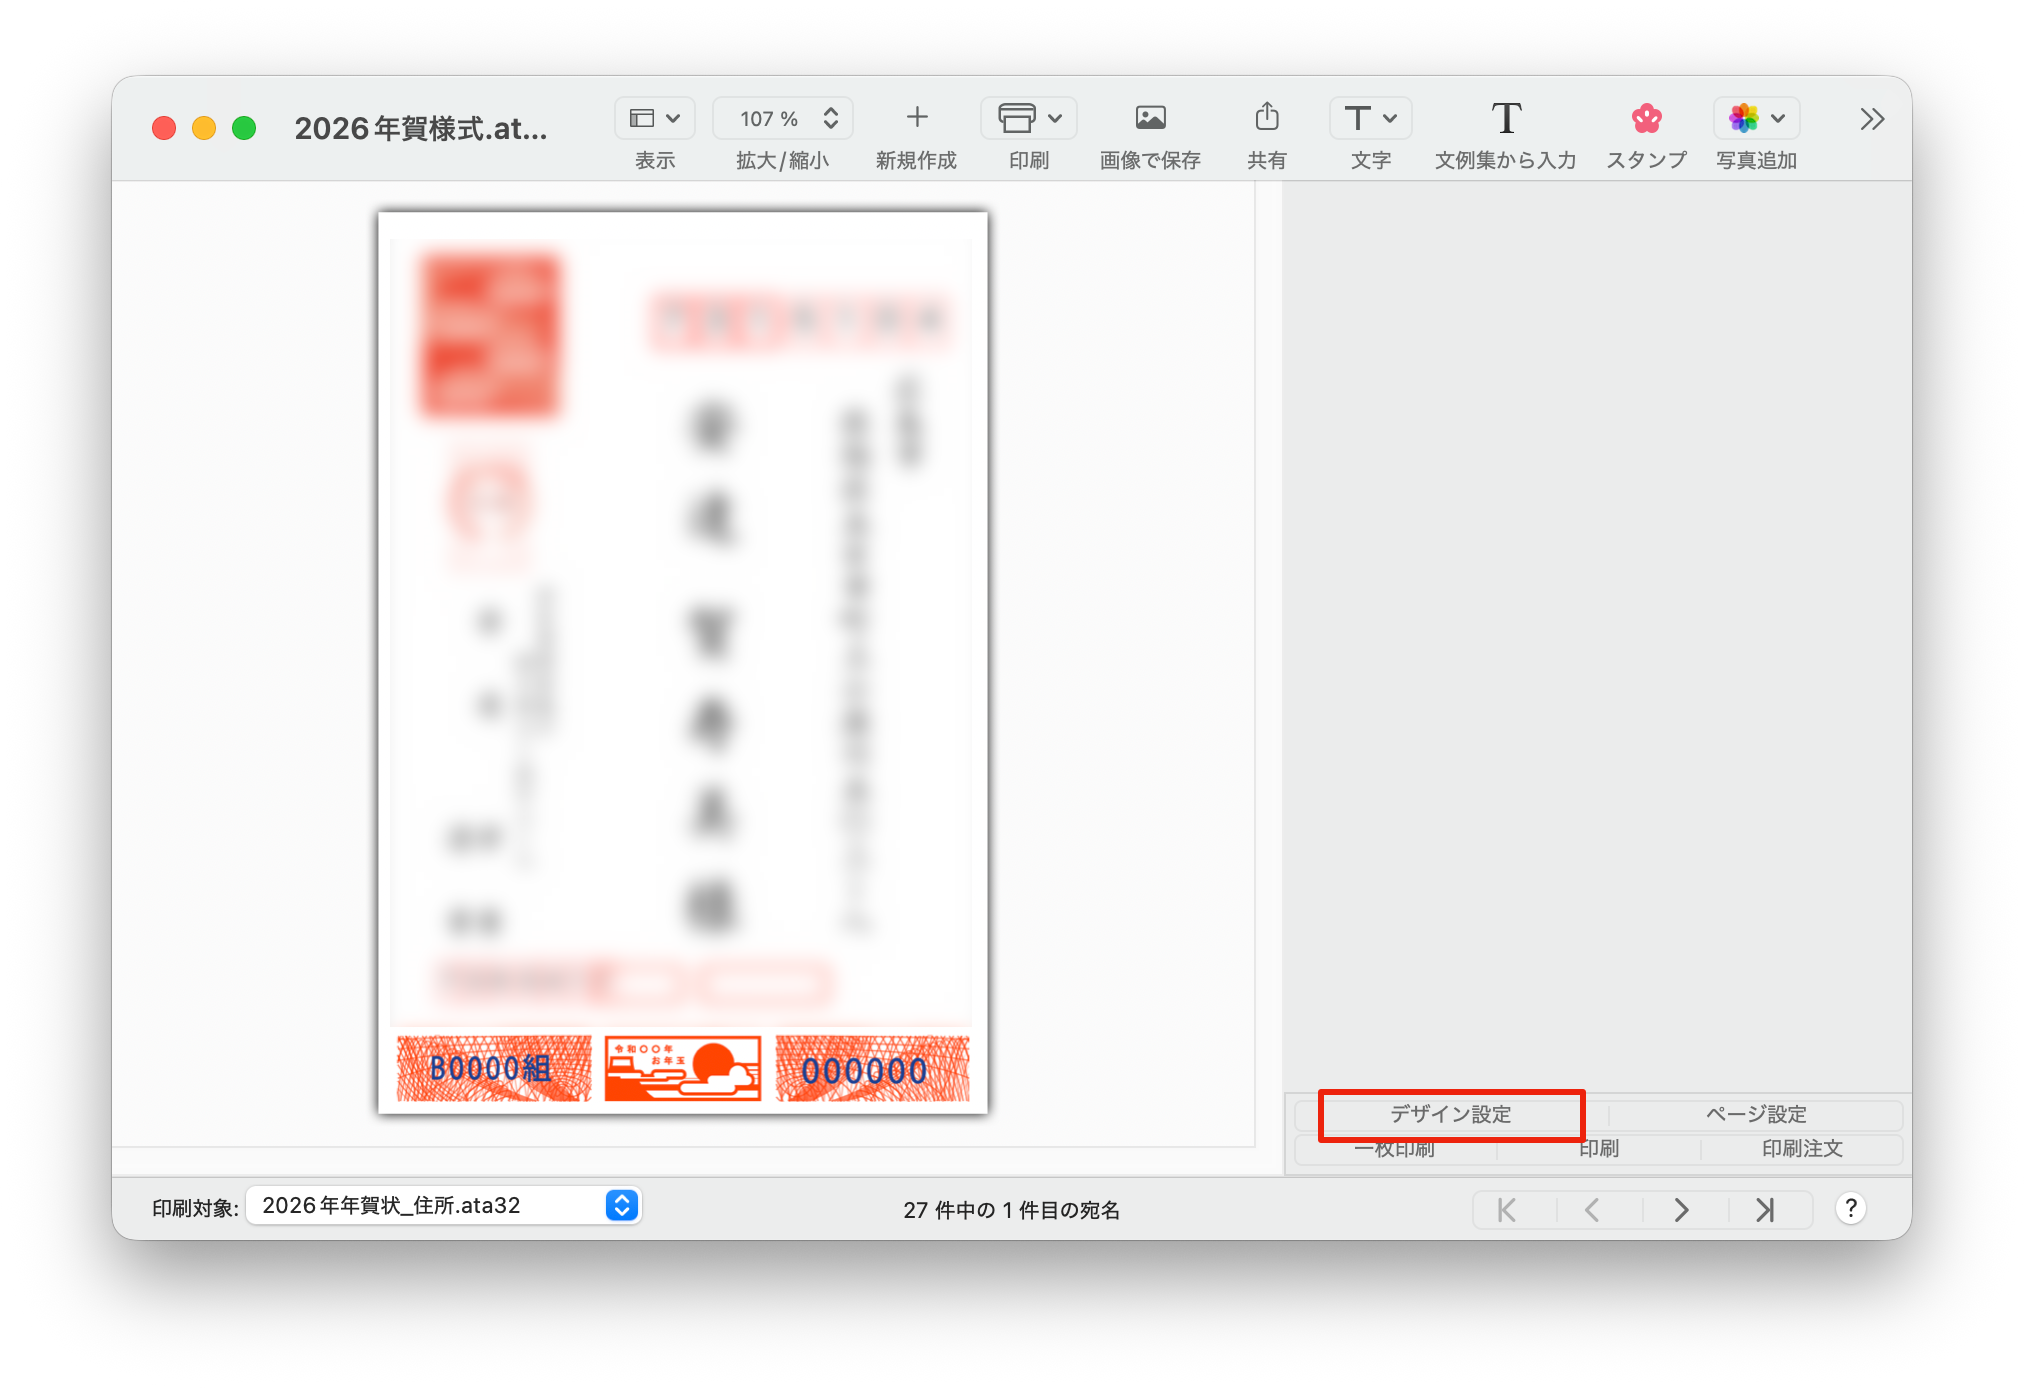Click the 新規作成 plus icon
The width and height of the screenshot is (2024, 1388).
pos(916,118)
